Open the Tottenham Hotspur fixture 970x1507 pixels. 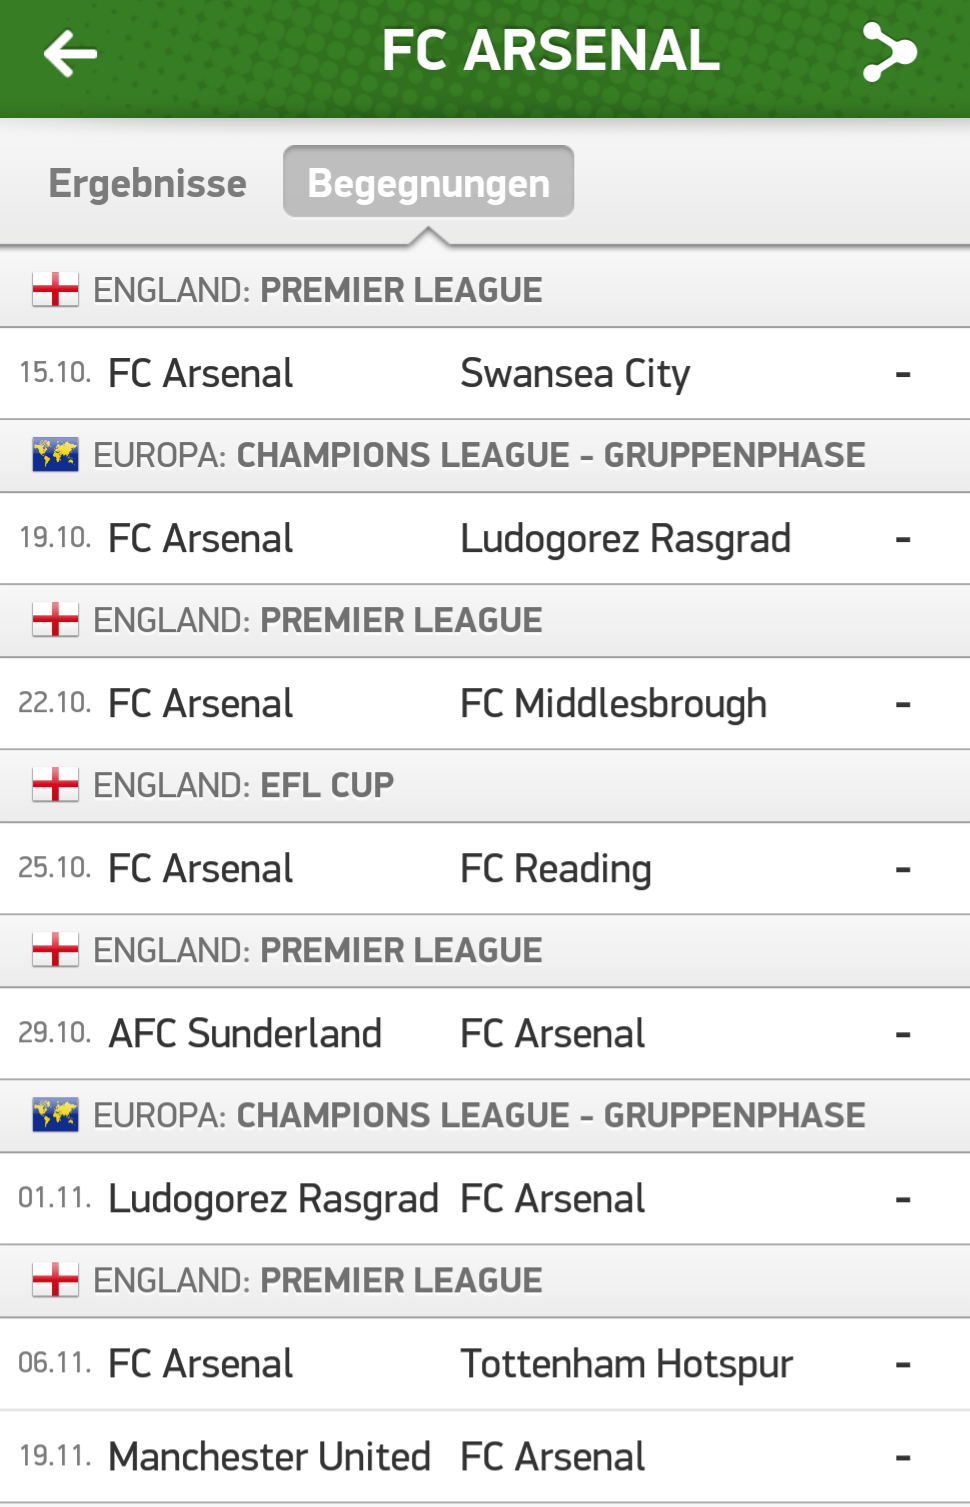point(485,1364)
